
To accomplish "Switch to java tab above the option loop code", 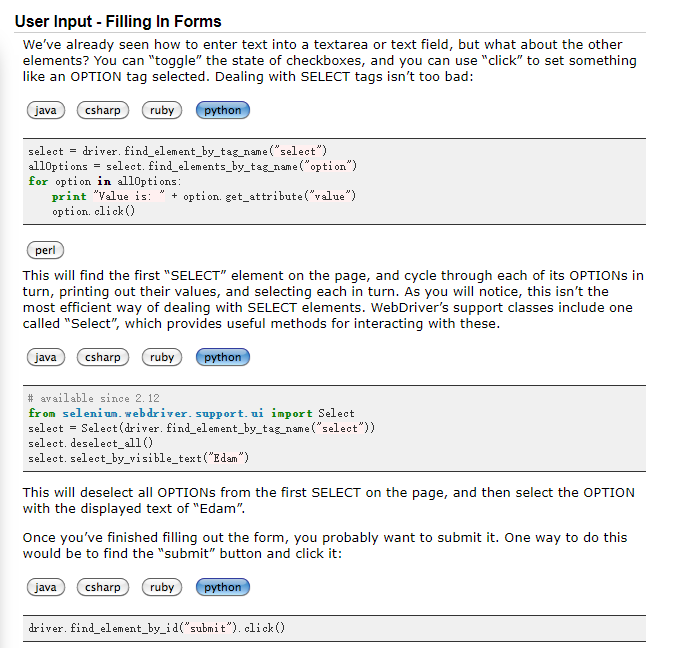I will [x=46, y=110].
